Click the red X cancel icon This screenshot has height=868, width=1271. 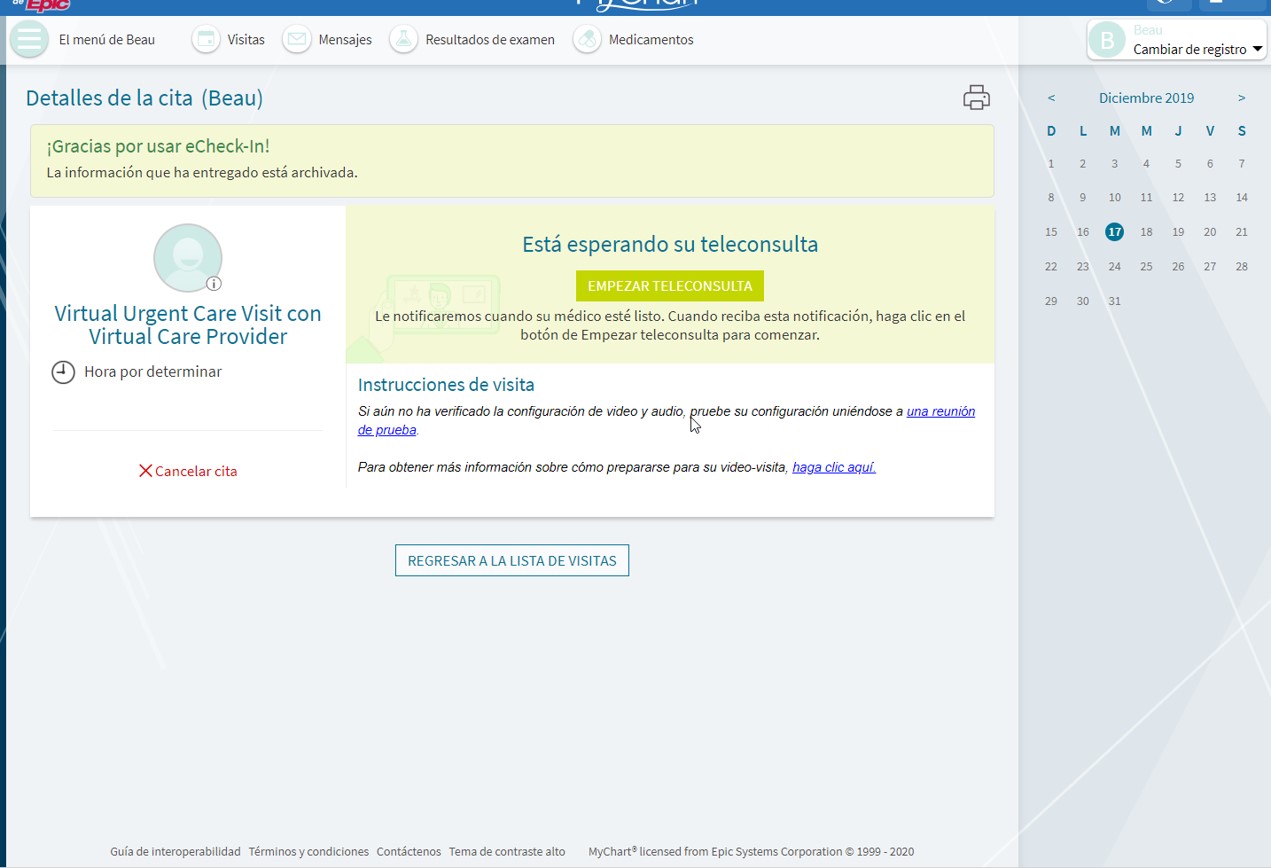(145, 471)
